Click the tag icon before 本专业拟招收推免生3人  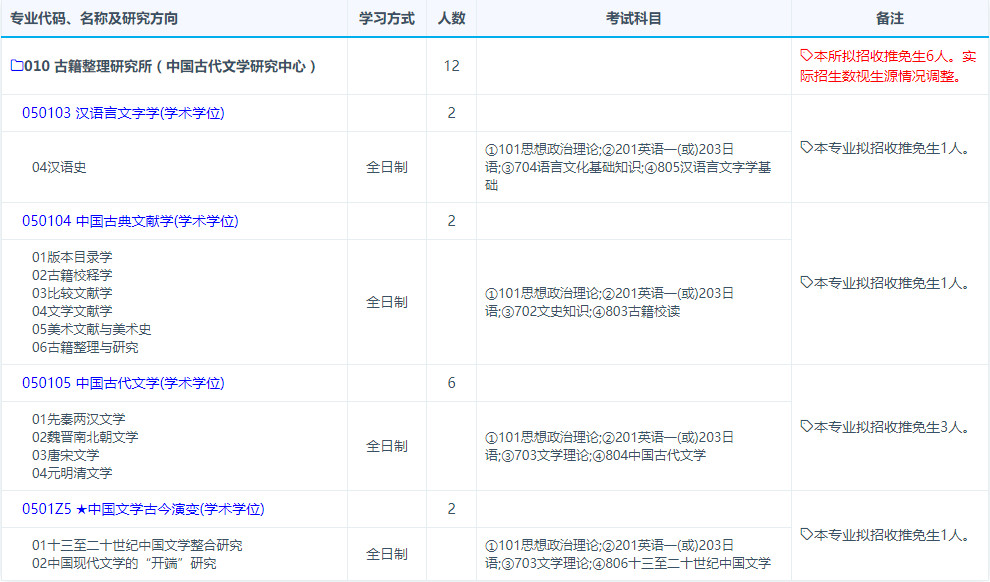[807, 427]
